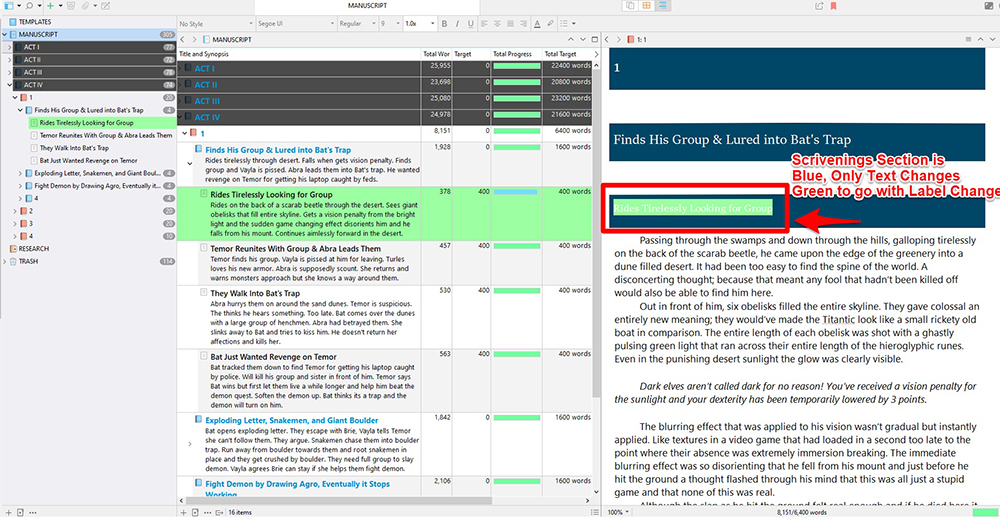1000x523 pixels.
Task: Click outliner header previous document arrow
Action: point(571,40)
